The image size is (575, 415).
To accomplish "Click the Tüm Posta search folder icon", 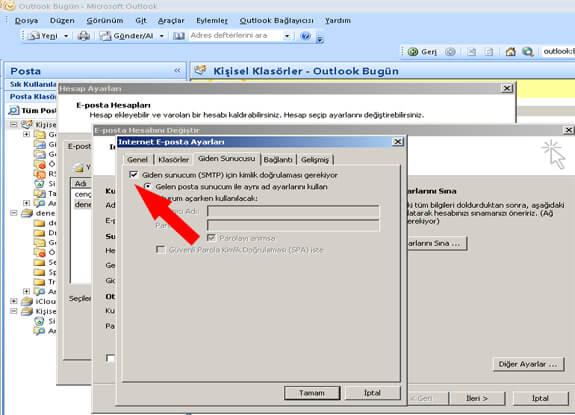I will pyautogui.click(x=14, y=110).
